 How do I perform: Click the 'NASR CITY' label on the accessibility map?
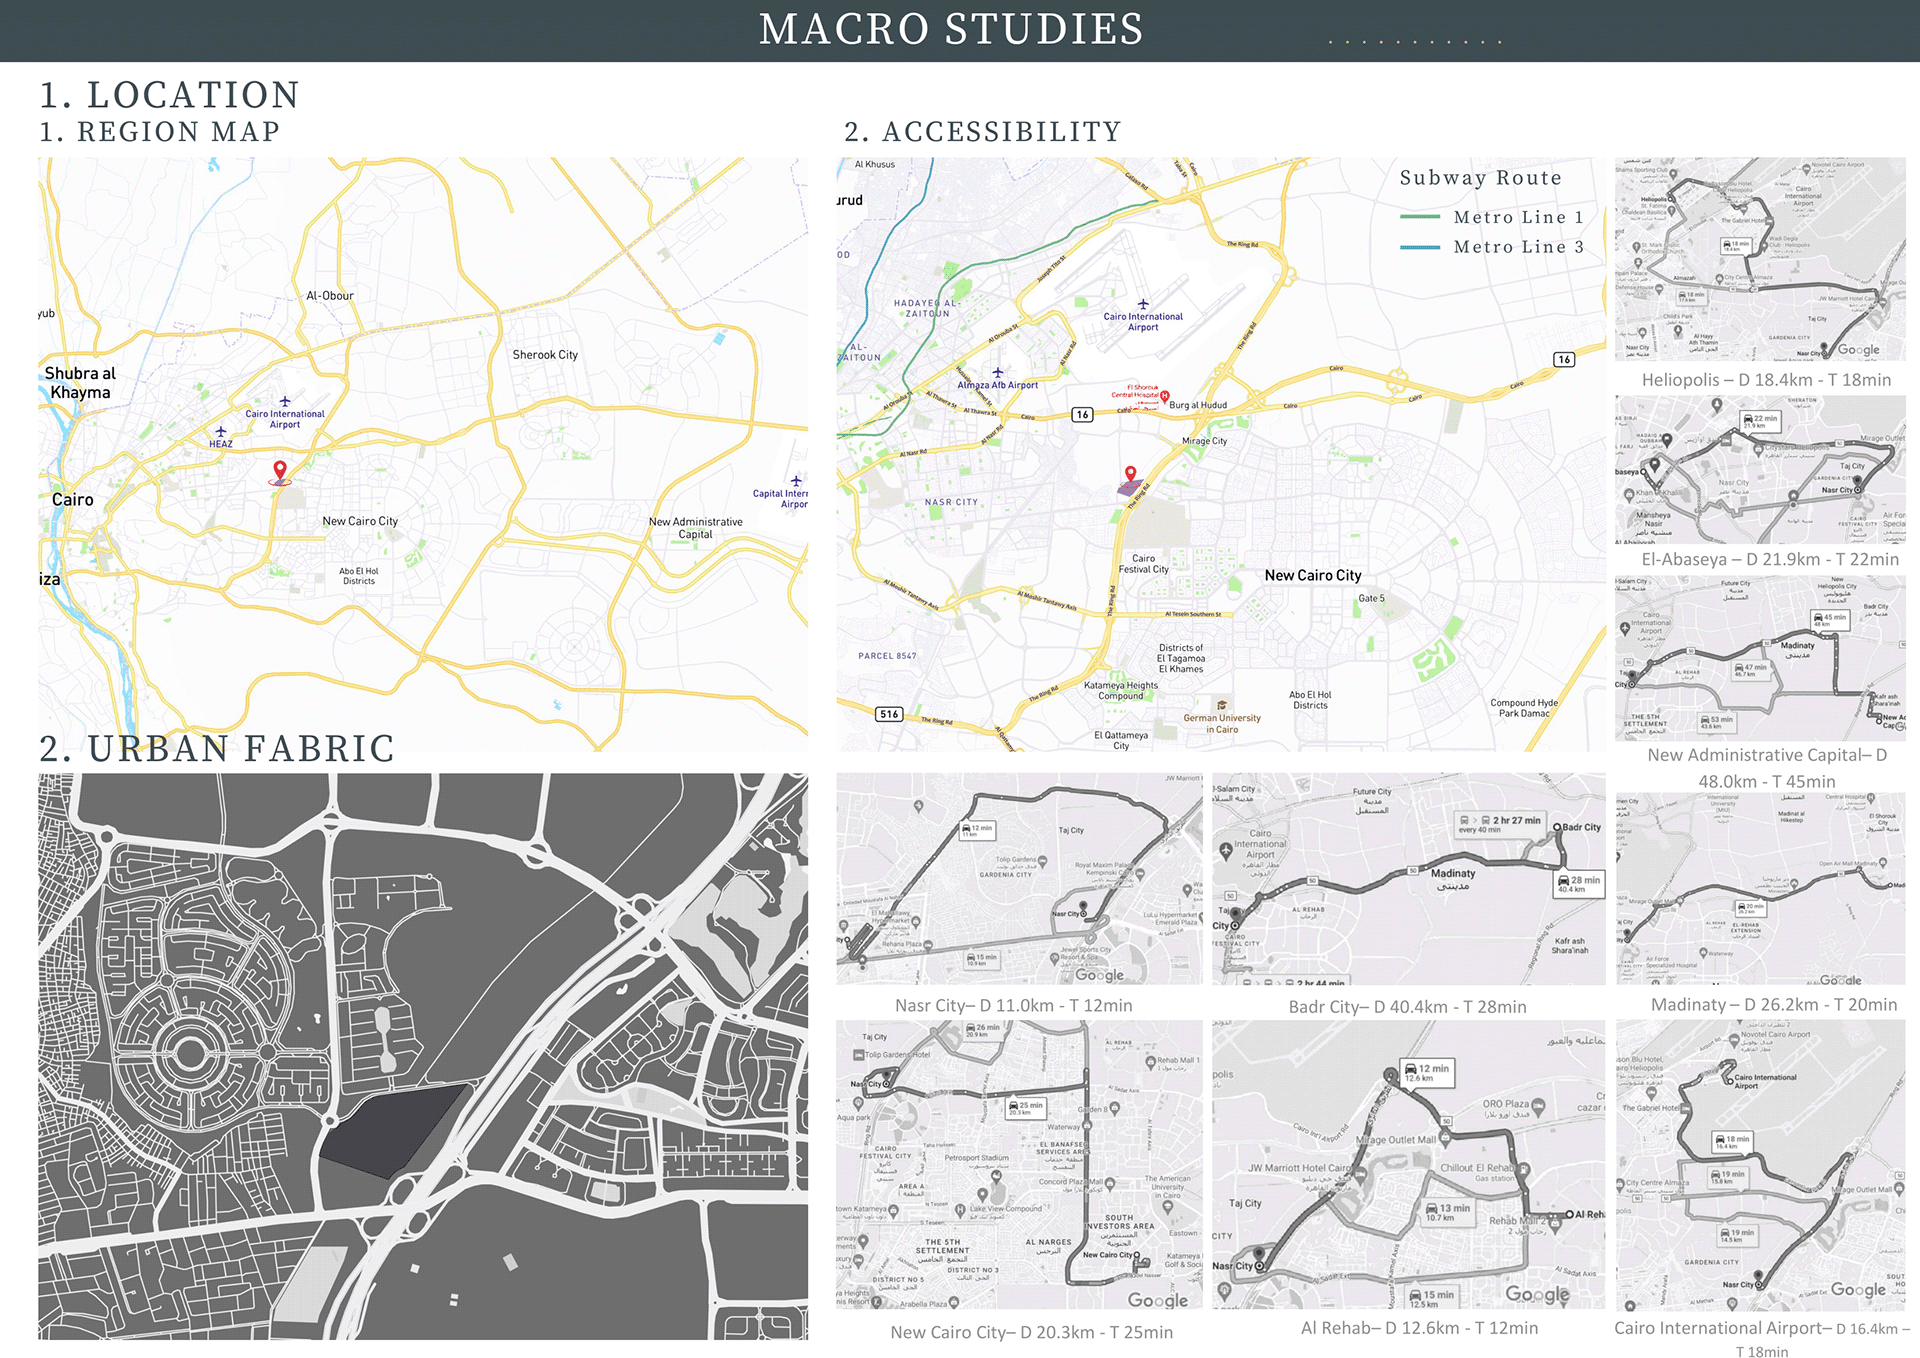point(951,502)
